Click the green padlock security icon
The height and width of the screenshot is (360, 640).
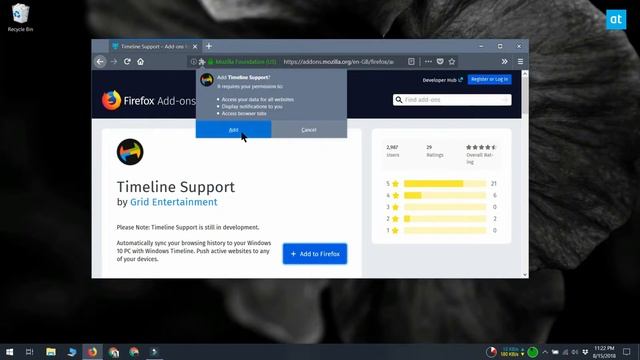(x=211, y=62)
